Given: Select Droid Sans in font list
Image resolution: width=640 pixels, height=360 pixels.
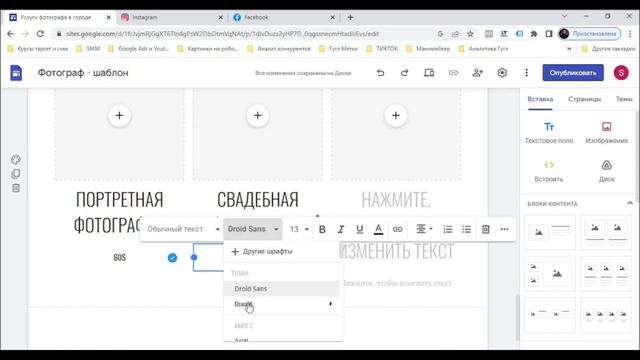Looking at the screenshot, I should click(282, 289).
